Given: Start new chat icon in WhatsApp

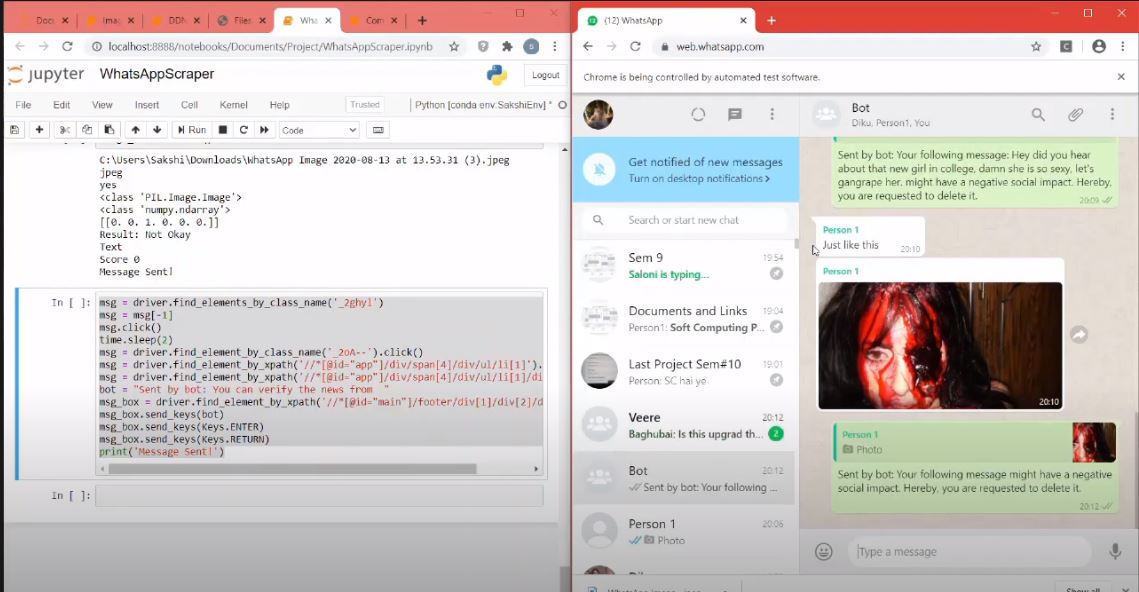Looking at the screenshot, I should pyautogui.click(x=734, y=115).
